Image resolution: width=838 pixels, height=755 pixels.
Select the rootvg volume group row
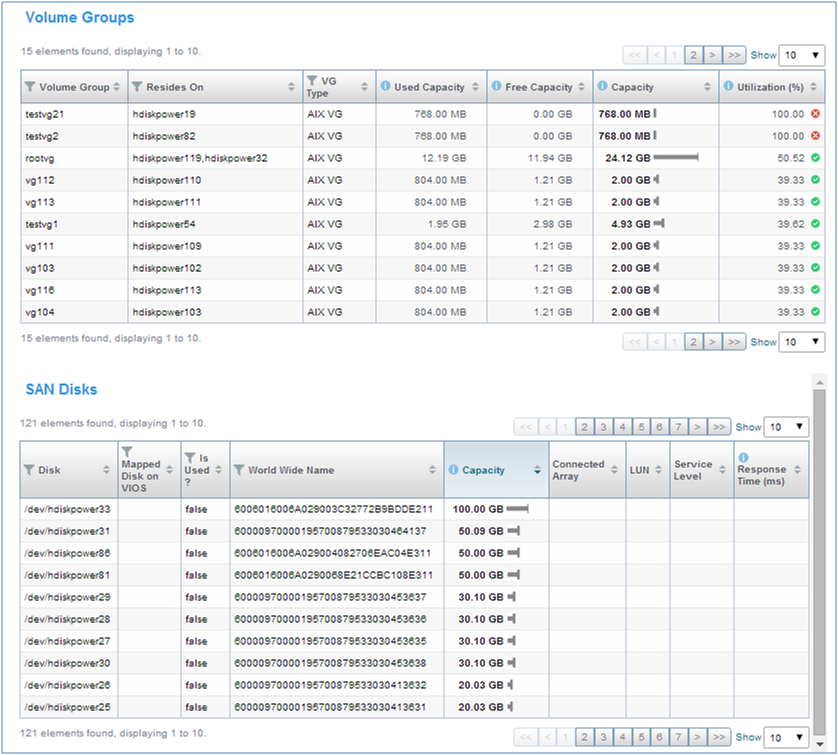[423, 158]
